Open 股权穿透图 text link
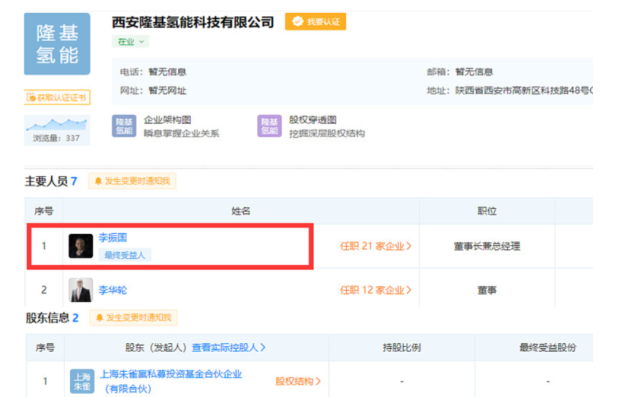Screen dimensions: 641x397 [313, 120]
